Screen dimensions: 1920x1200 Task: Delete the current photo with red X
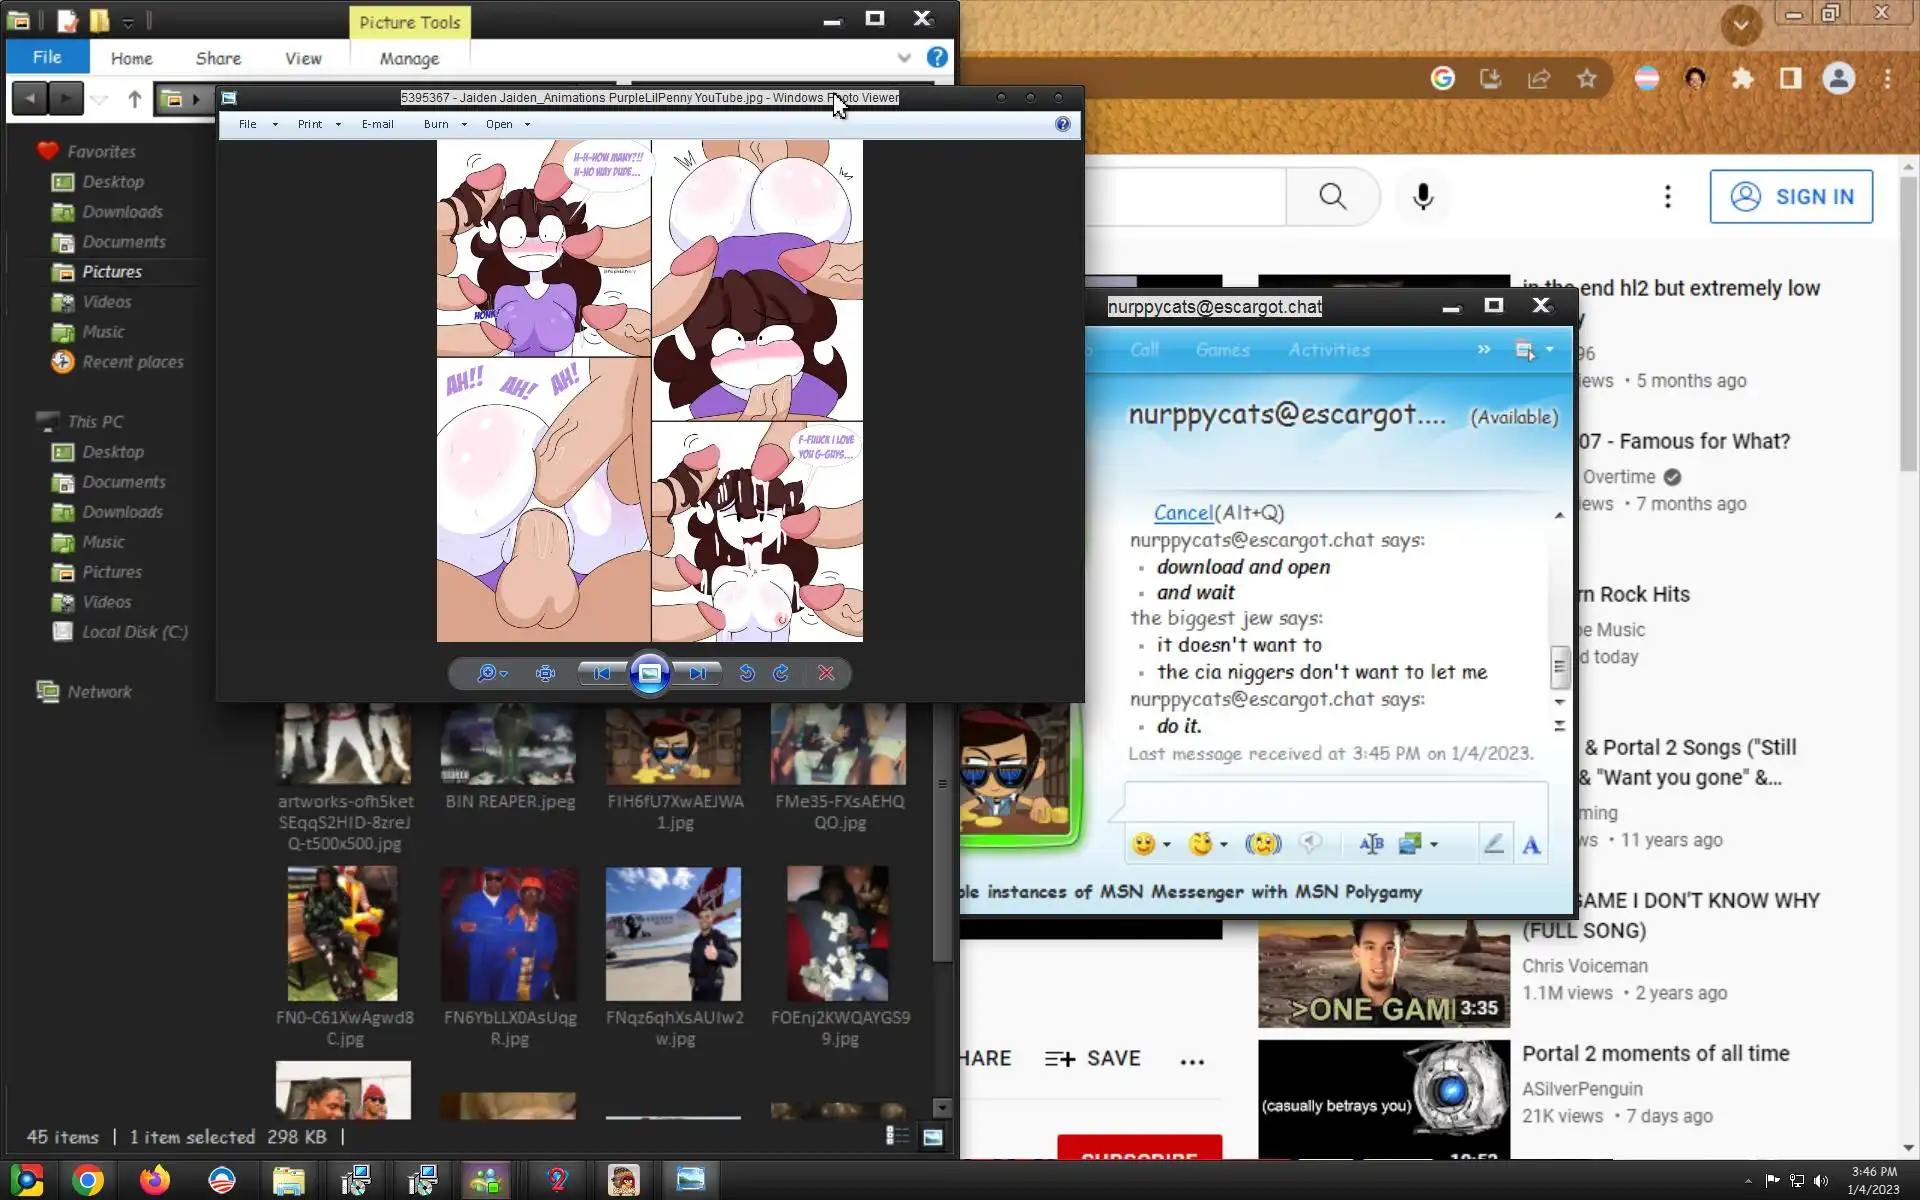point(826,674)
